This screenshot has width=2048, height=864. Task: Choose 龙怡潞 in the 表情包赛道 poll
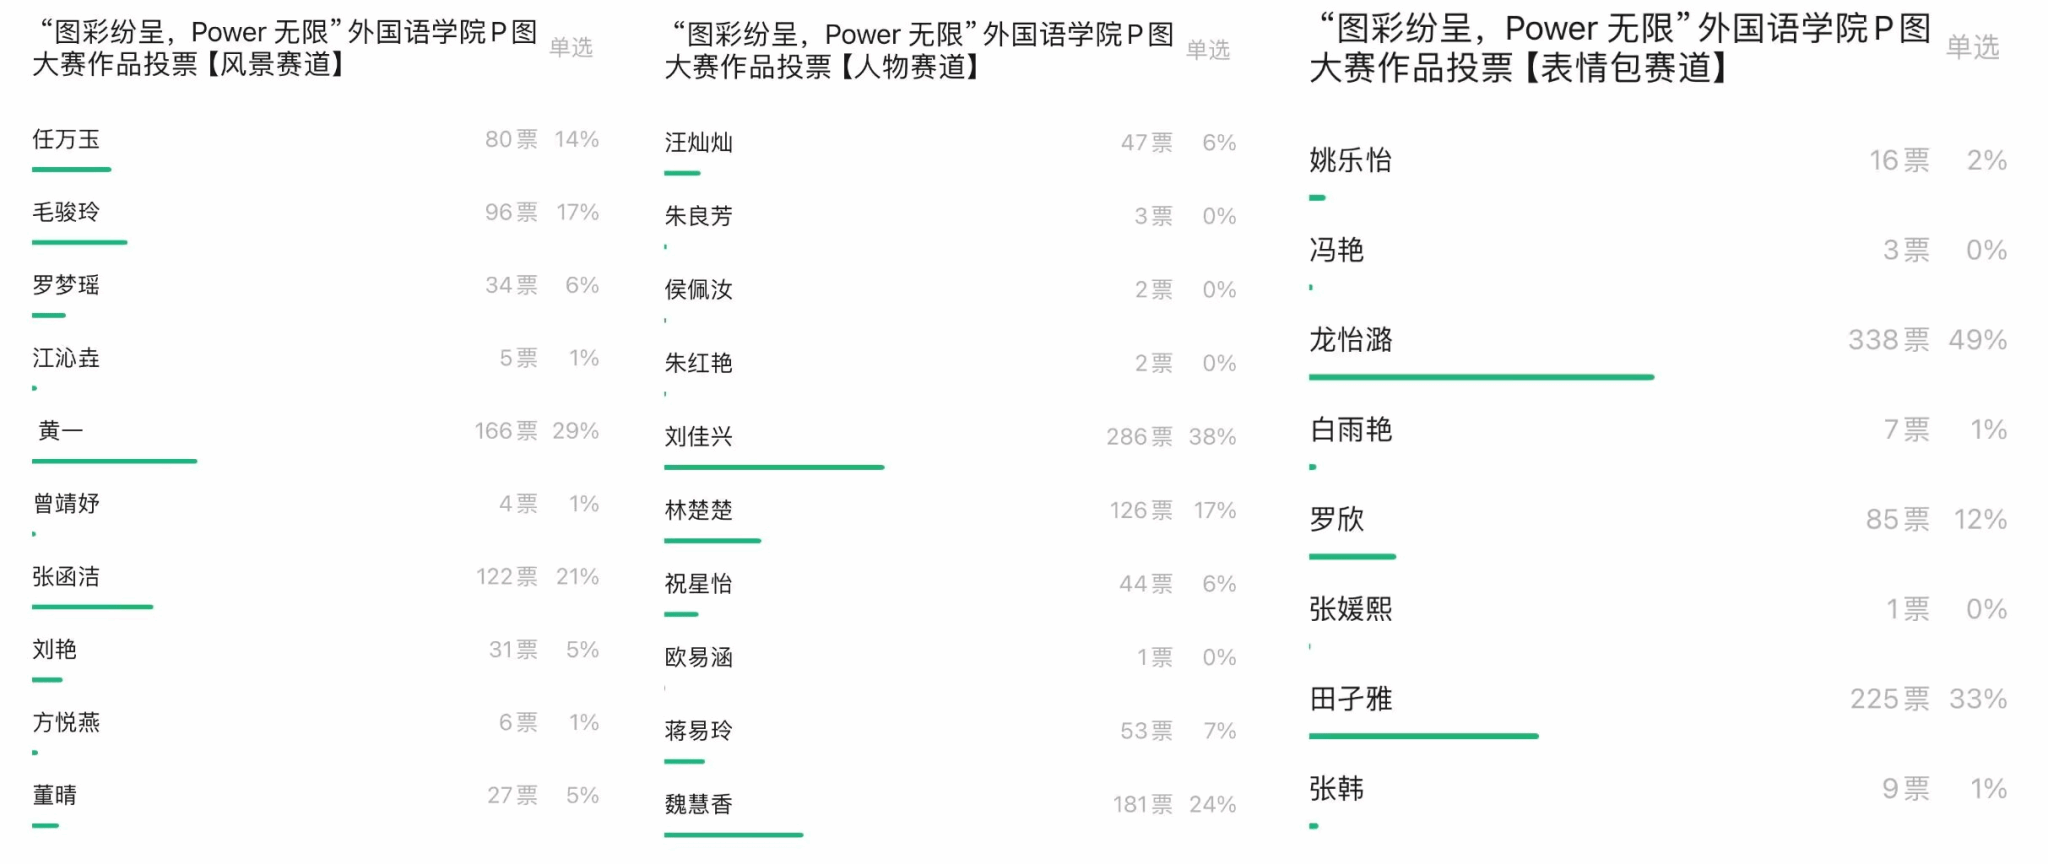click(x=1350, y=340)
